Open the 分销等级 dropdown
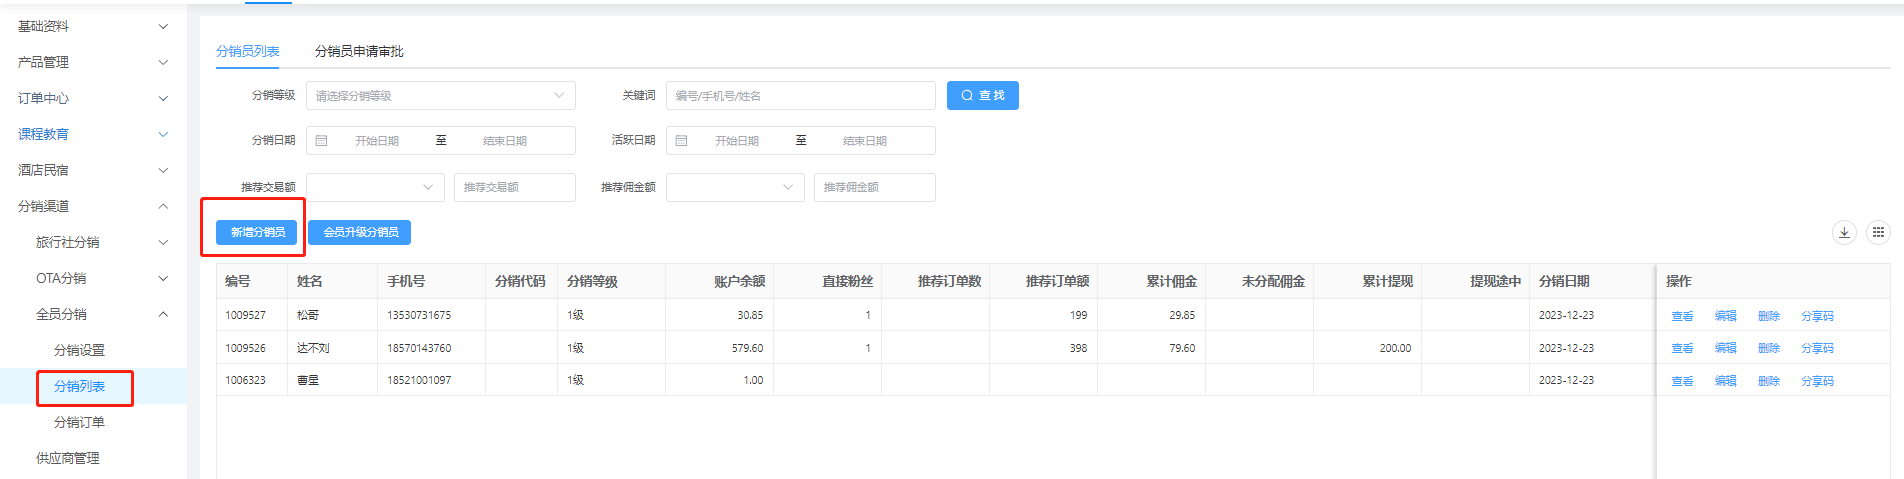Viewport: 1904px width, 479px height. 440,96
